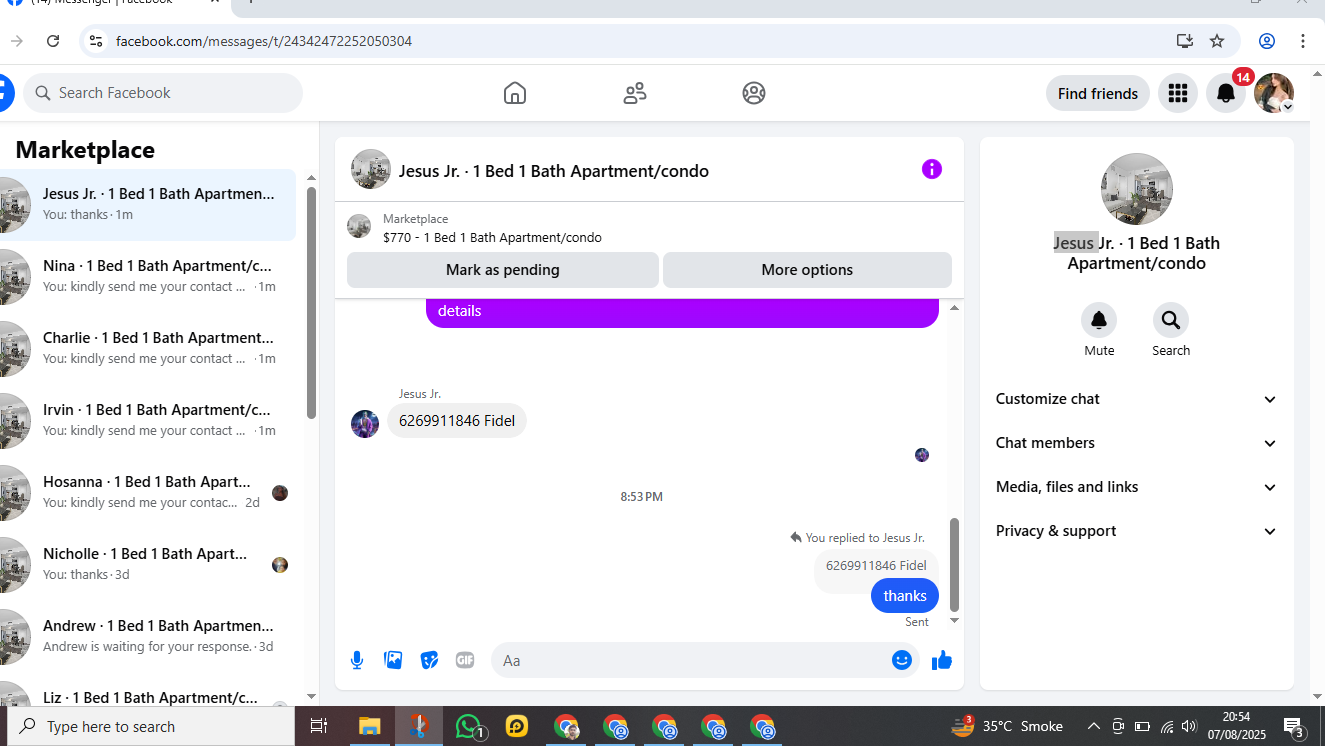Select the Nicholle conversation
The image size is (1325, 746).
pos(148,565)
